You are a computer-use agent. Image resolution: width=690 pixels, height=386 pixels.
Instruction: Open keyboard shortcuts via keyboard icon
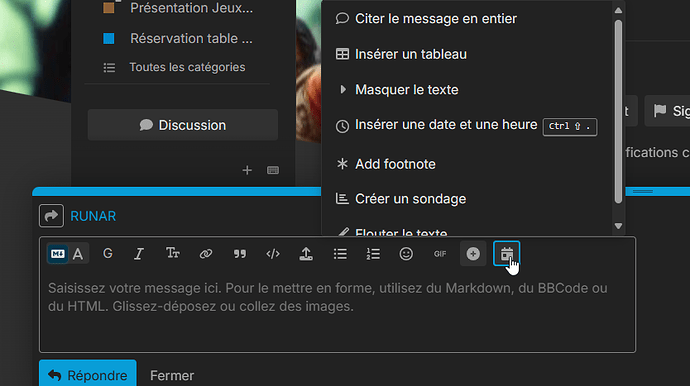(x=273, y=170)
